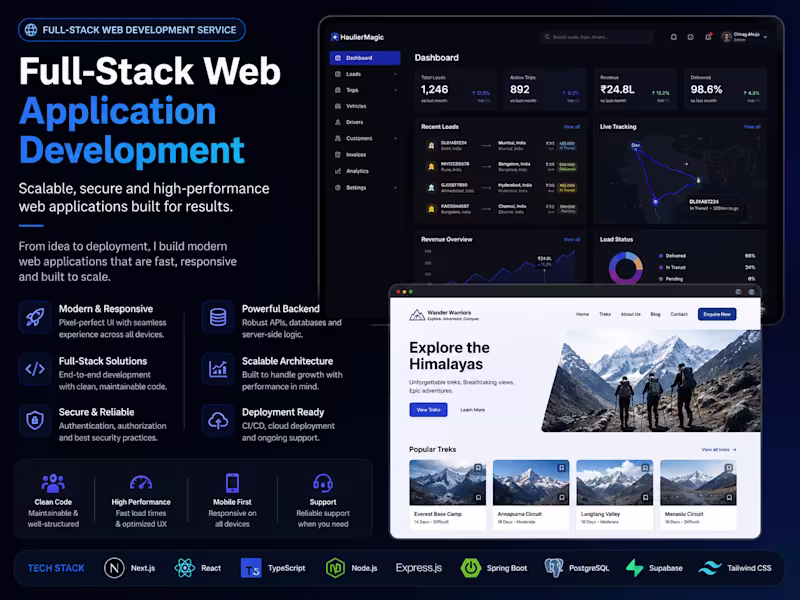Expand the Customers sidebar chevron
This screenshot has width=800, height=600.
[395, 138]
